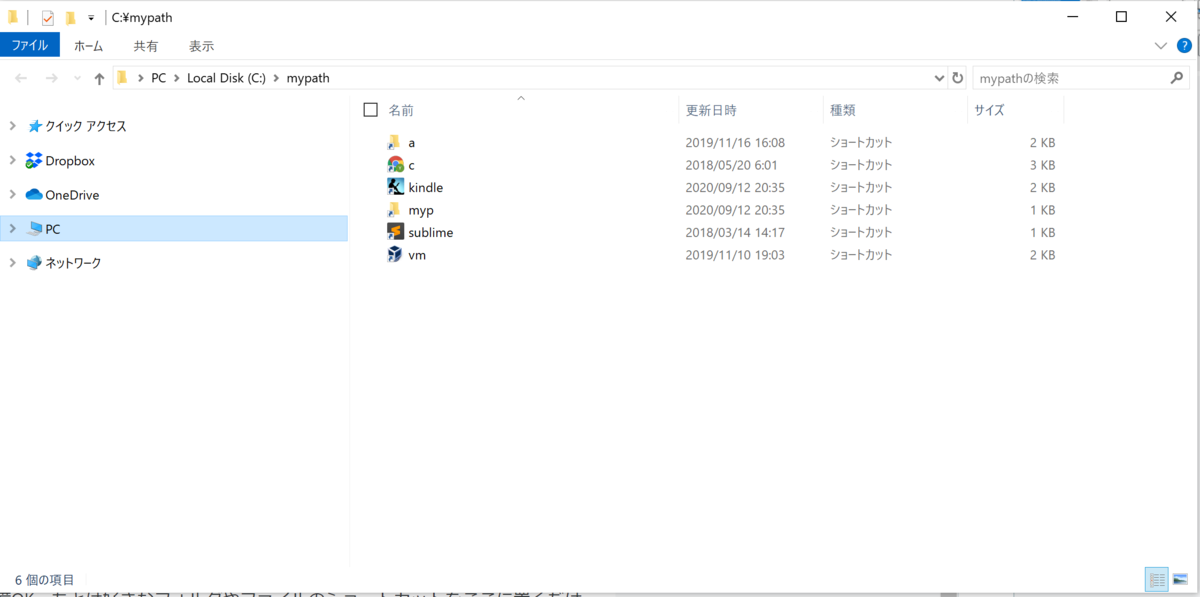Check the select-all checkbox above file list
The image size is (1200, 597).
[369, 110]
